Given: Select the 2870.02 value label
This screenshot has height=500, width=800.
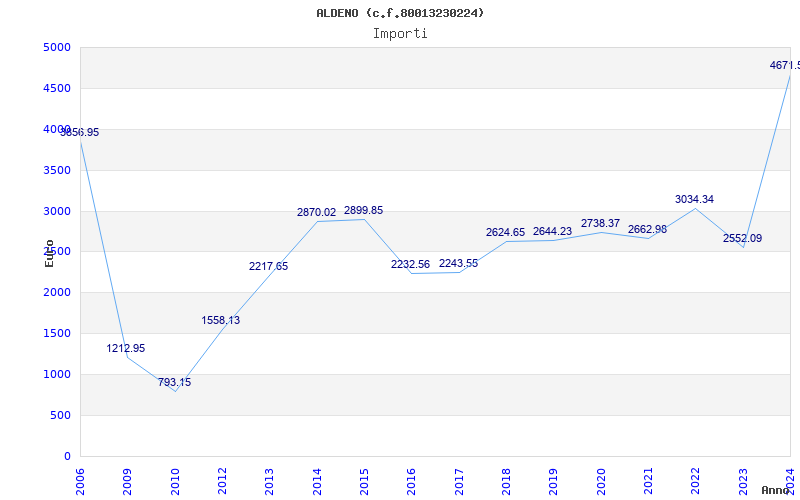Looking at the screenshot, I should (316, 213).
